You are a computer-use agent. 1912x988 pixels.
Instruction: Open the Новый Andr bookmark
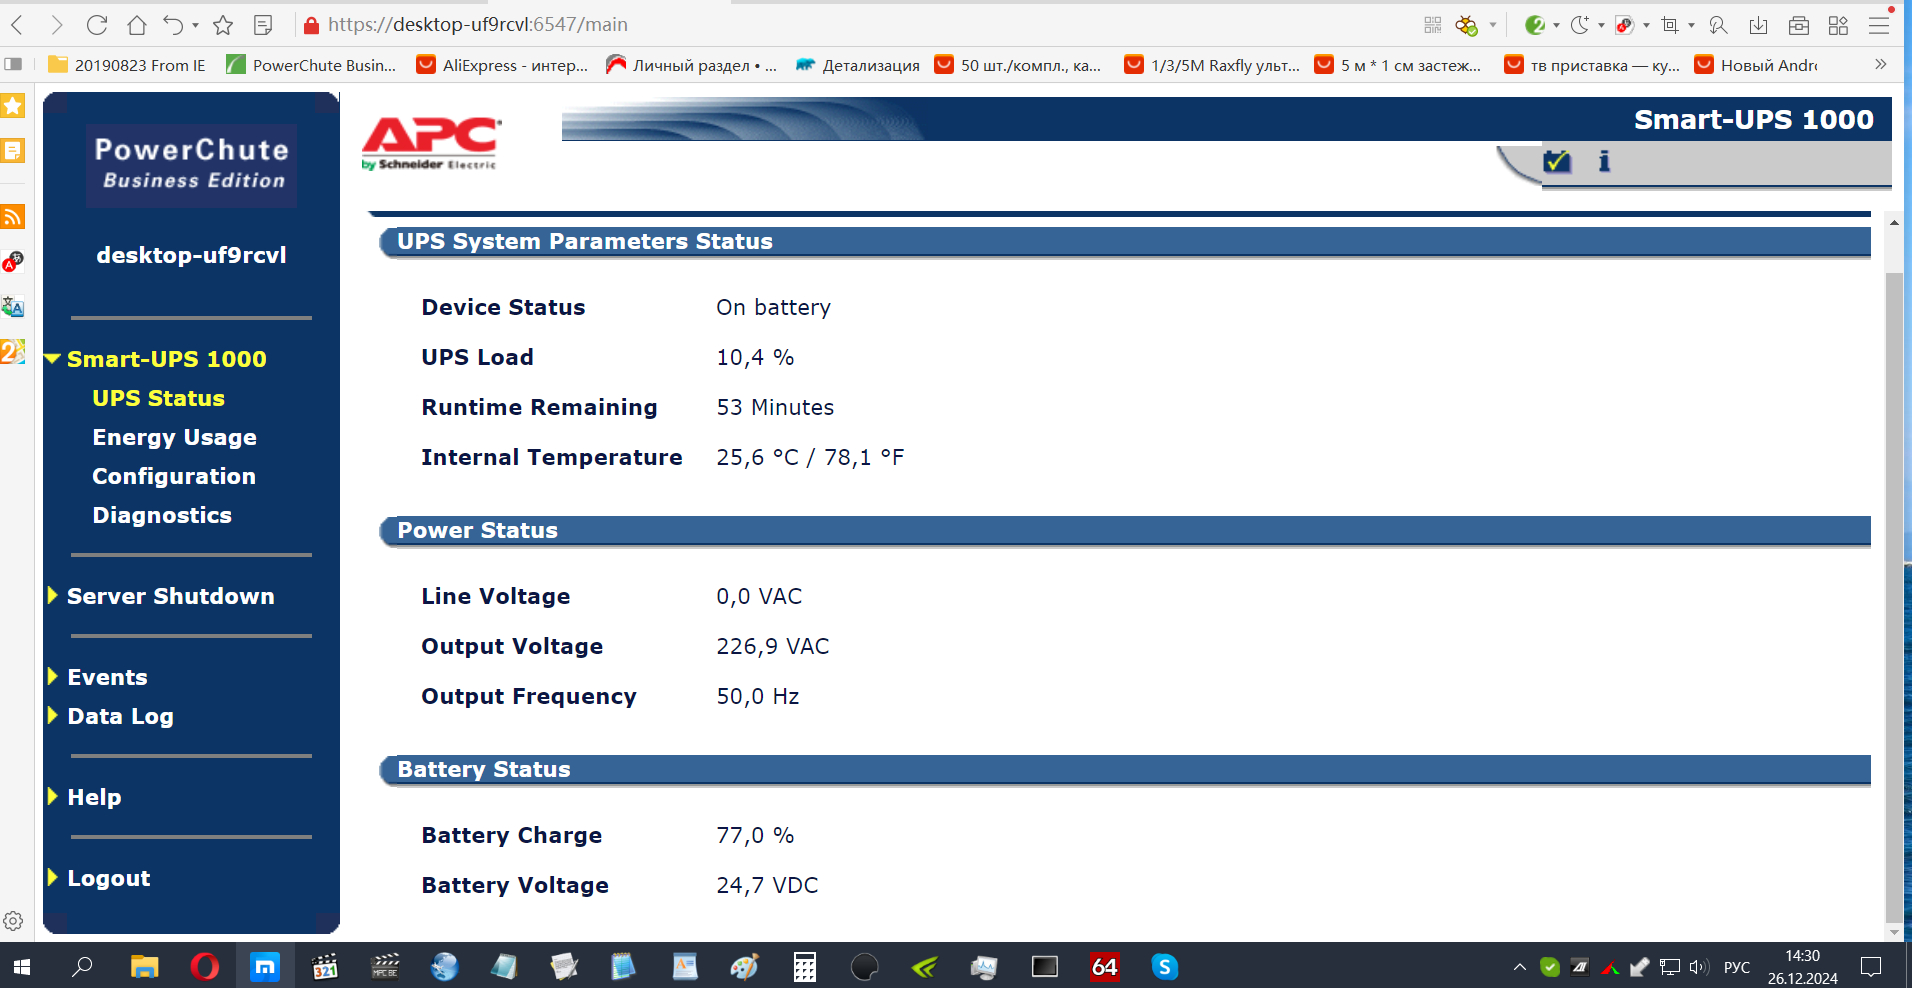tap(1756, 65)
